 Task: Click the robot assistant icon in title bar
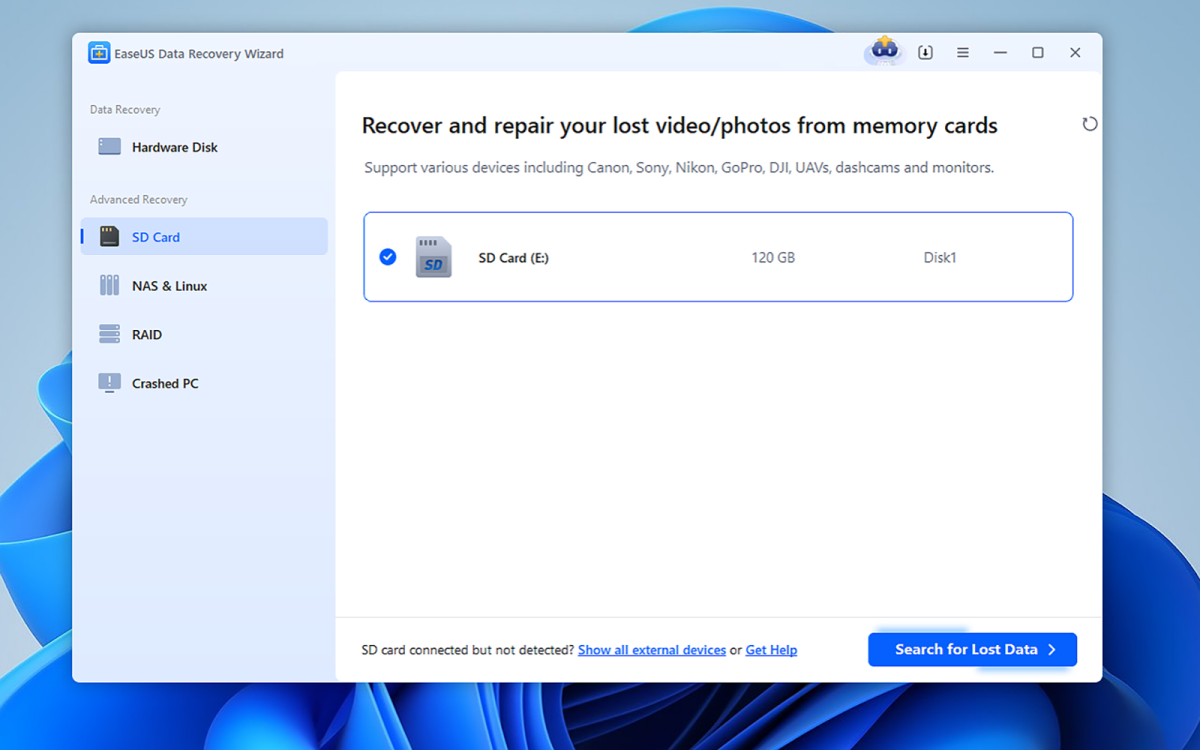point(883,51)
